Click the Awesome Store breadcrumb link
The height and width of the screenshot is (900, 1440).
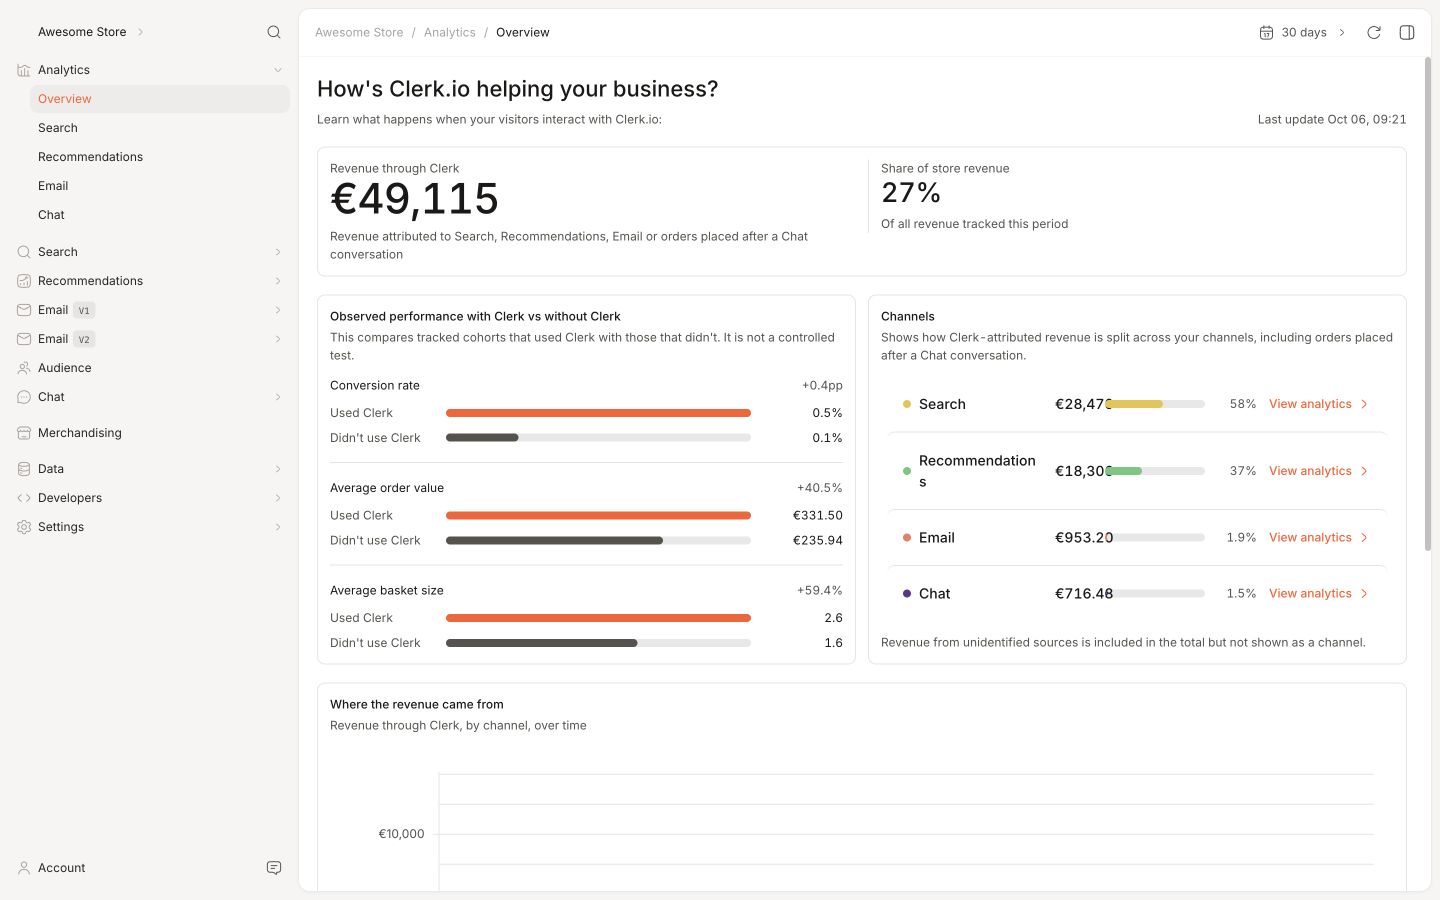coord(359,32)
